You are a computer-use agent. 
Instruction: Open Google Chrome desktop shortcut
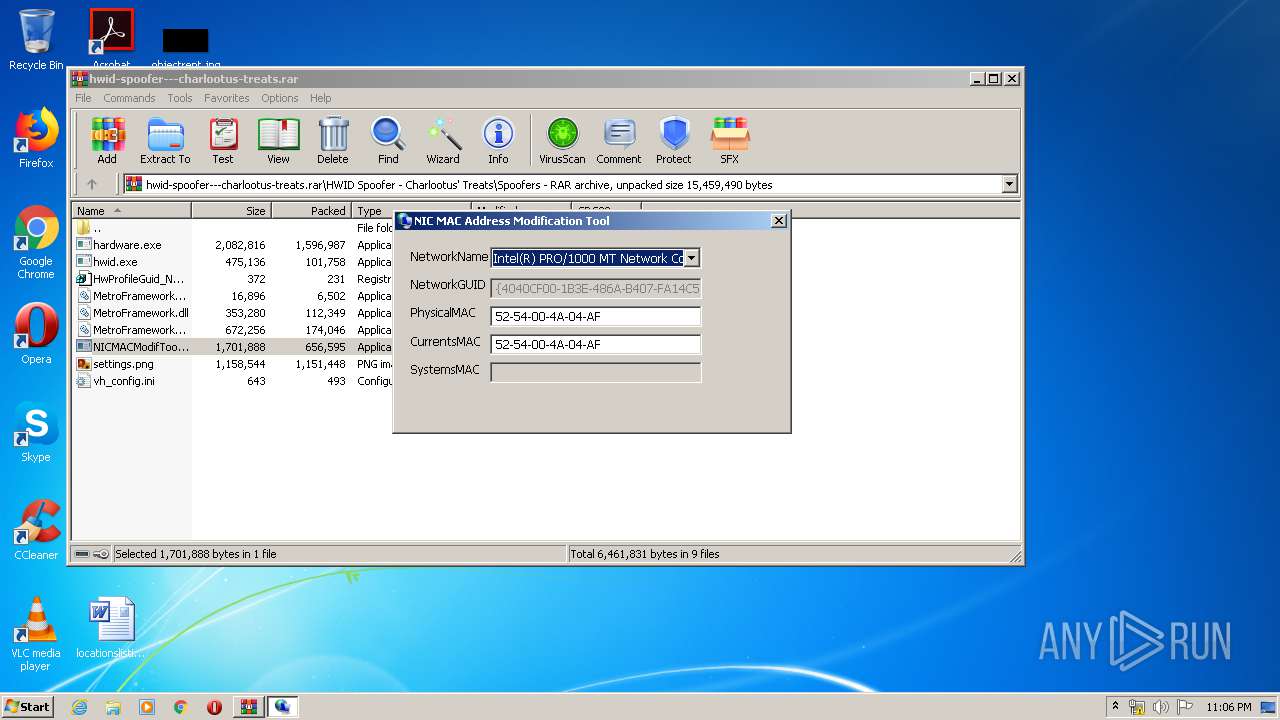(x=36, y=243)
